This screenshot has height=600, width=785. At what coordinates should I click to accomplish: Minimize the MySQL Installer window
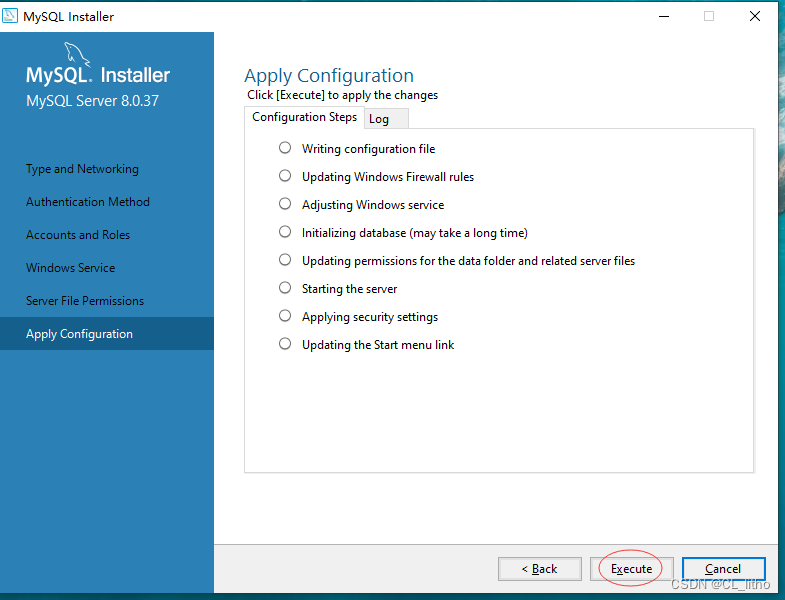coord(664,17)
